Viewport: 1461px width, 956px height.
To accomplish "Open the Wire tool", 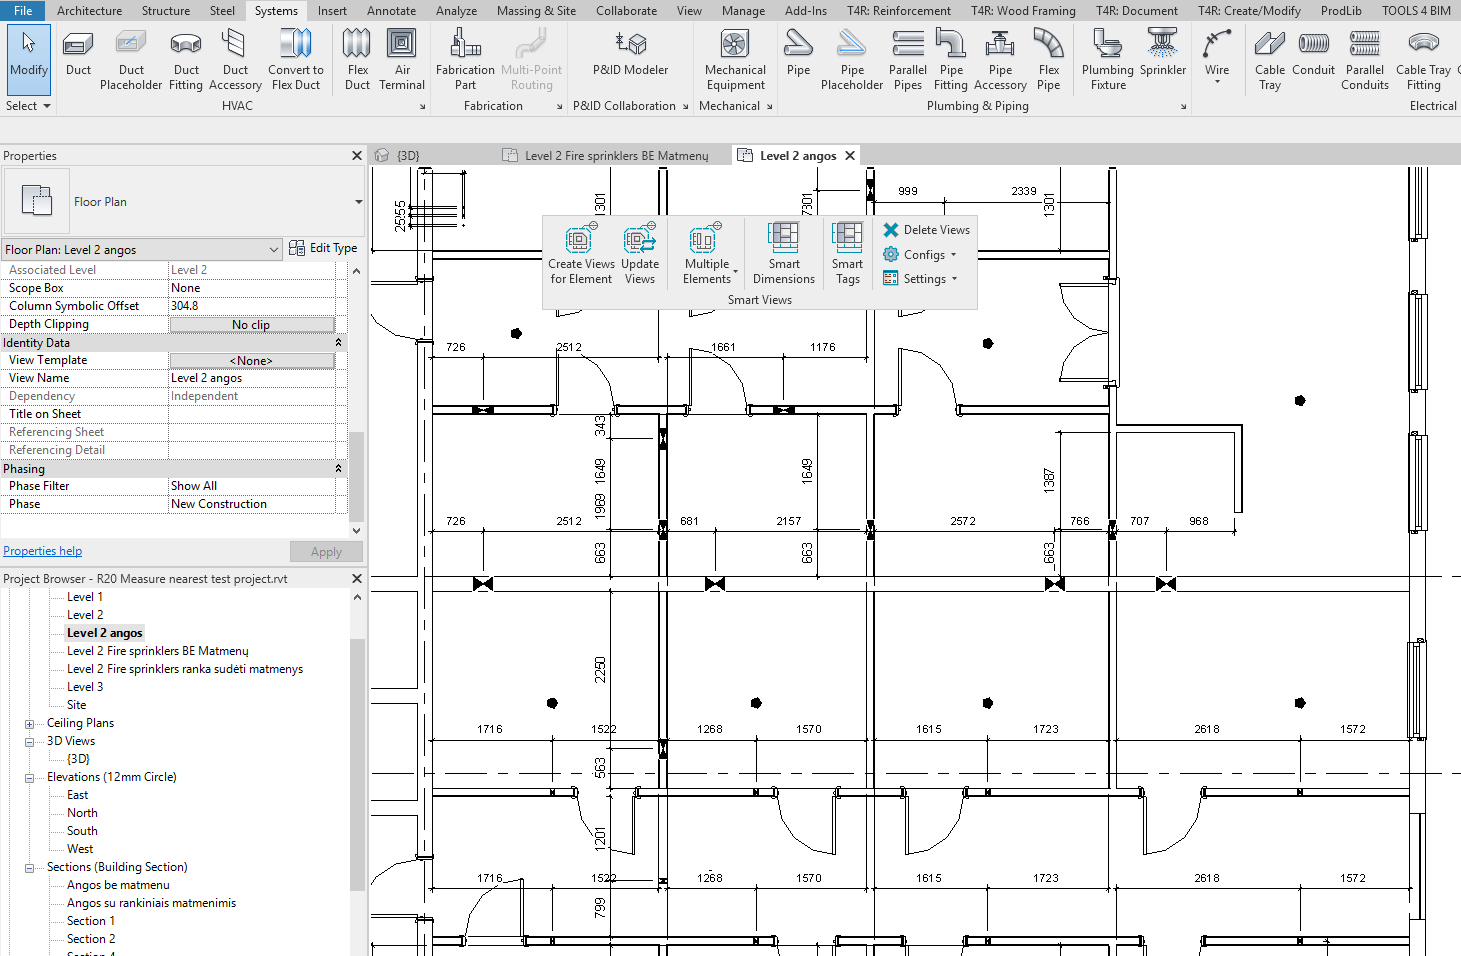I will pos(1217,55).
